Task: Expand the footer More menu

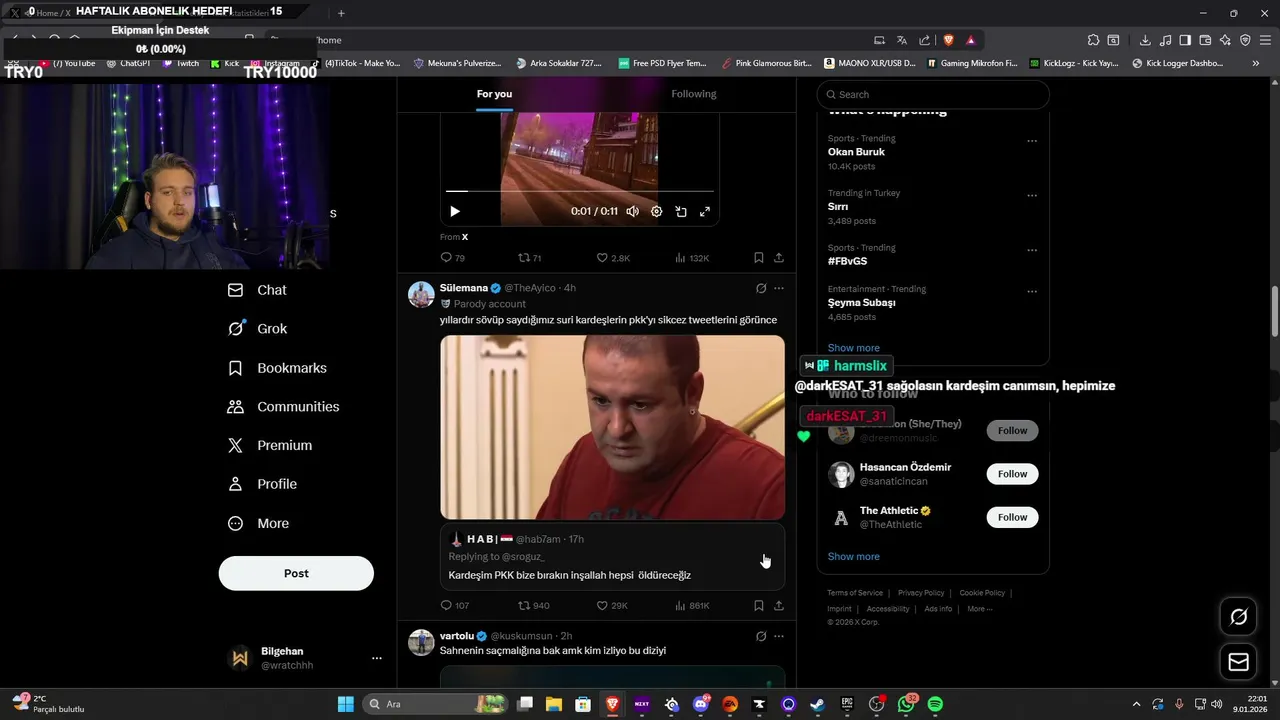Action: pos(979,609)
